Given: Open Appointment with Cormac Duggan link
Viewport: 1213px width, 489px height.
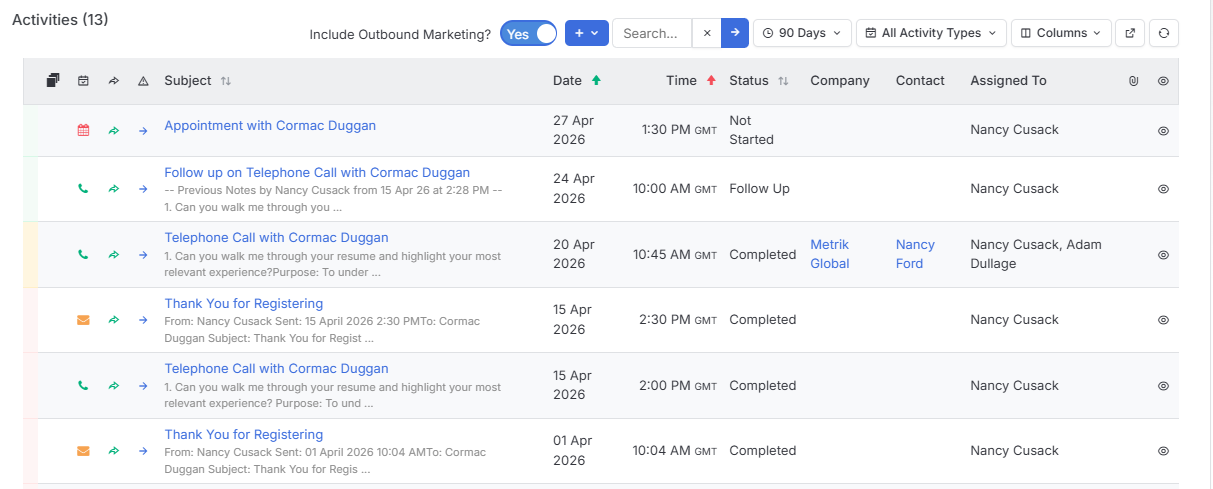Looking at the screenshot, I should [270, 126].
